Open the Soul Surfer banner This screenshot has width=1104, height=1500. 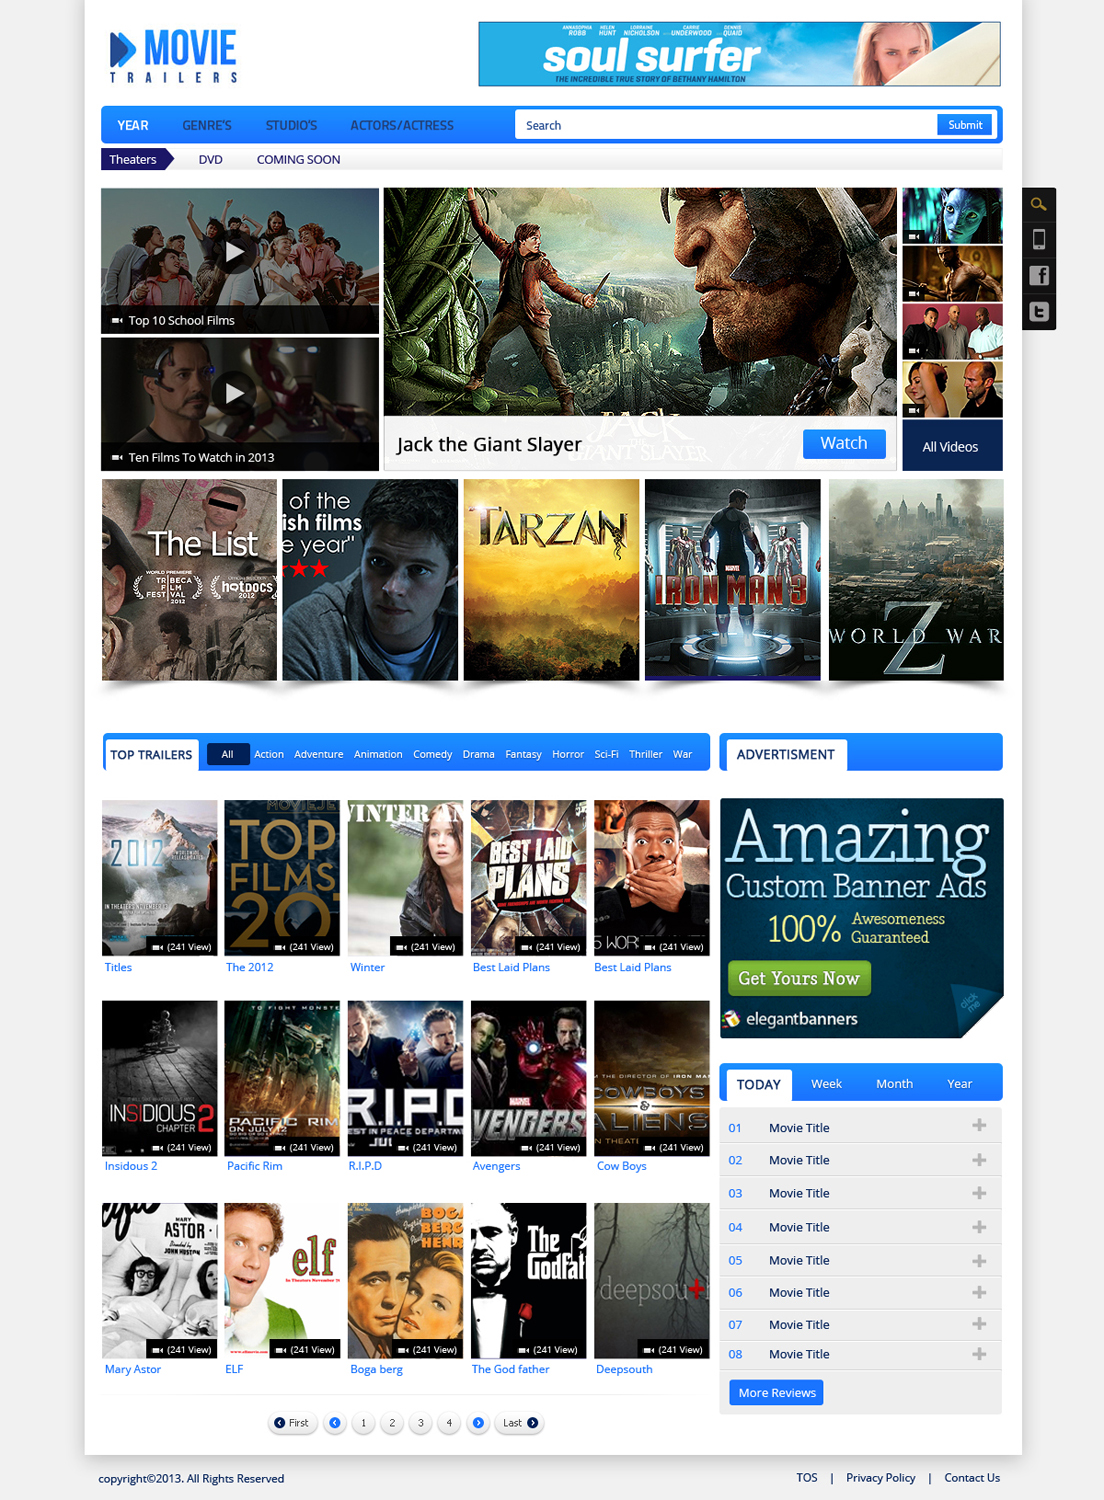[739, 54]
